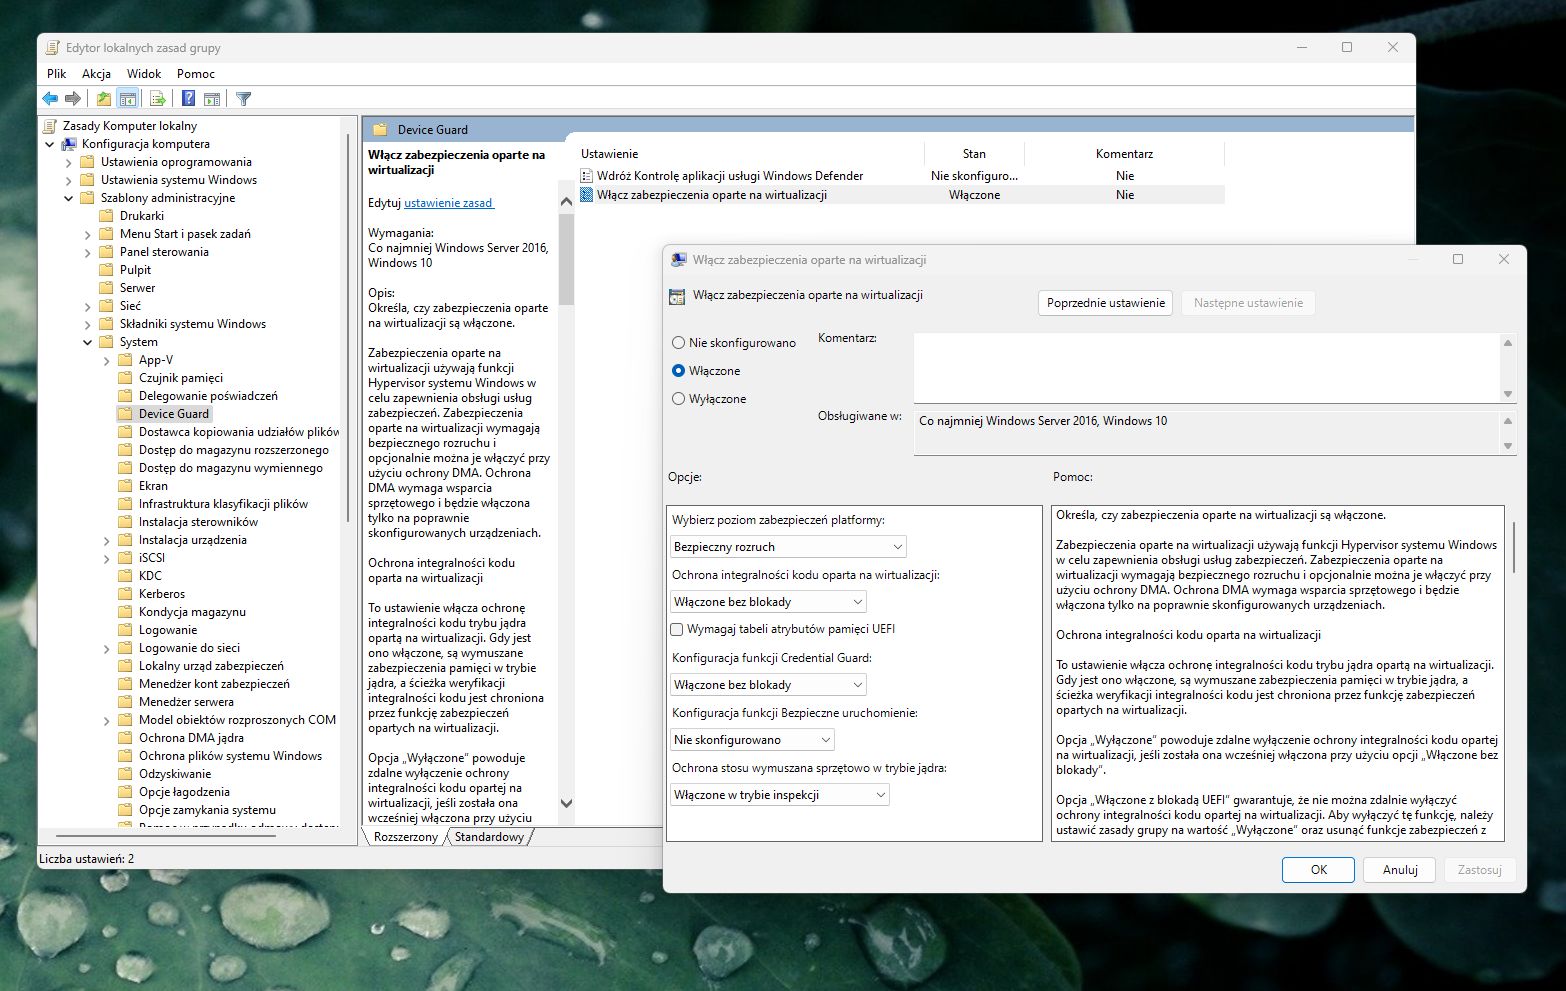Click the blue Back arrow in toolbar
Viewport: 1566px width, 991px height.
(50, 99)
